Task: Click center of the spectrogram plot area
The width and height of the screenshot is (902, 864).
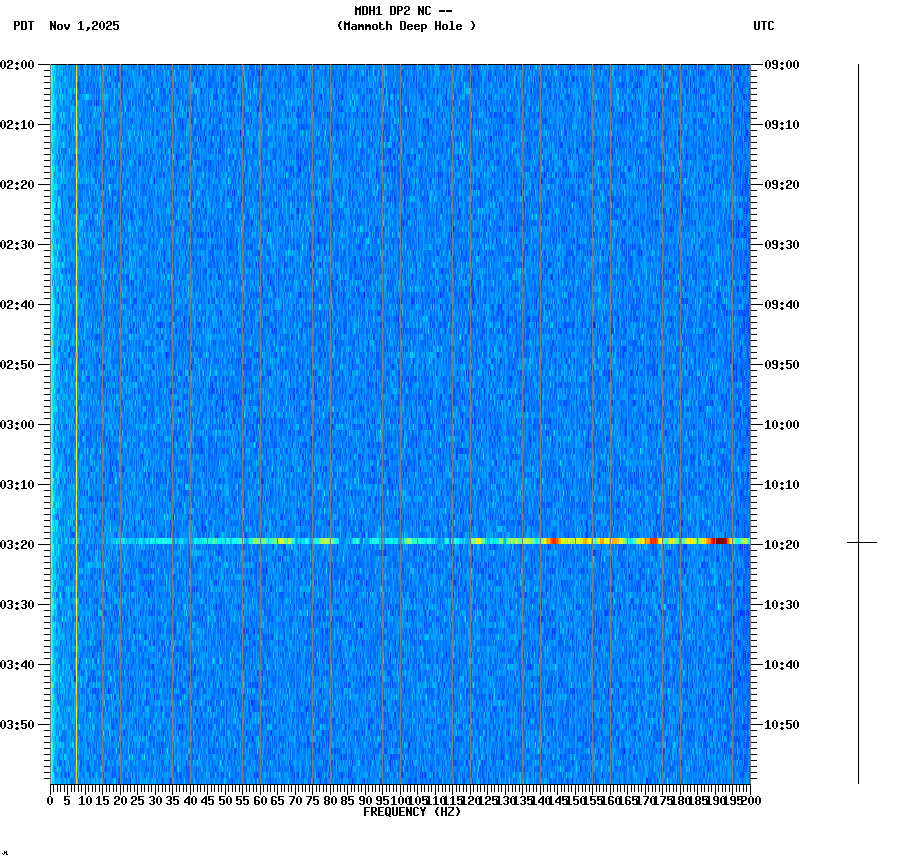Action: click(x=398, y=423)
